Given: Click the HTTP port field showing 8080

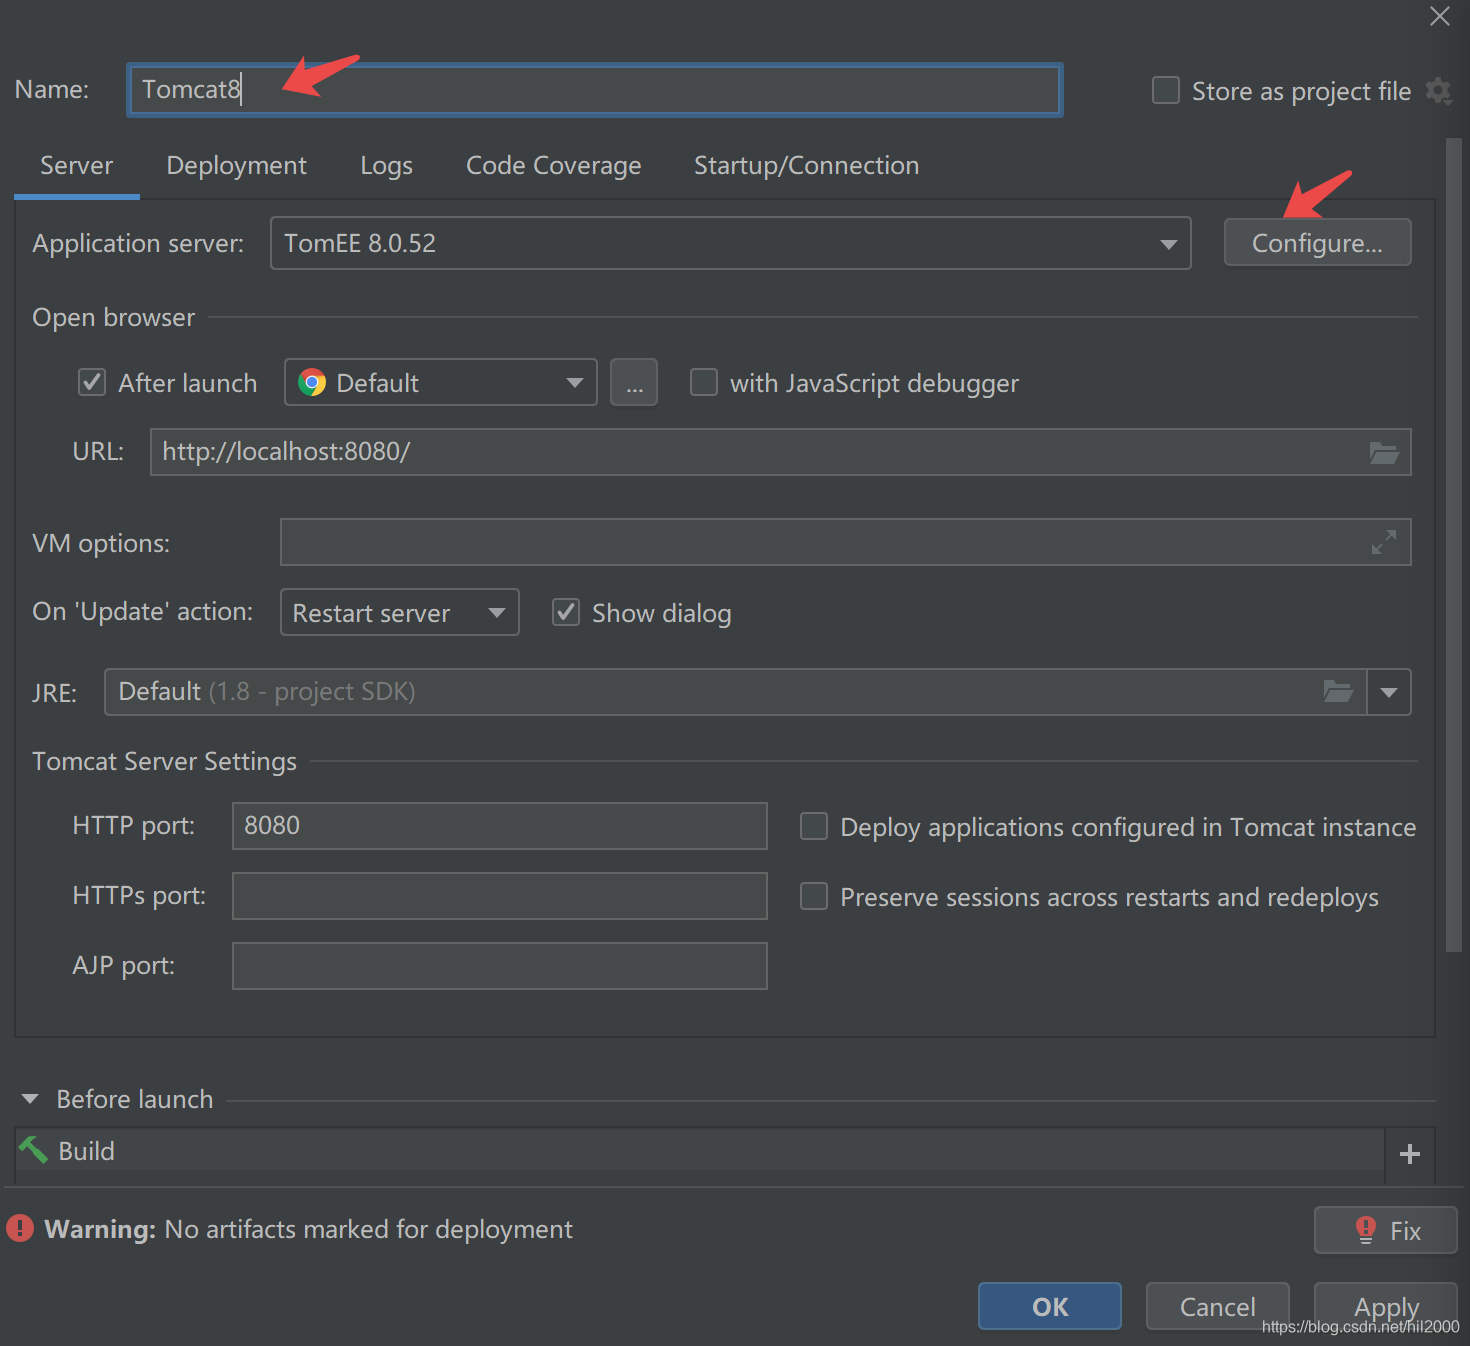Looking at the screenshot, I should click(500, 826).
